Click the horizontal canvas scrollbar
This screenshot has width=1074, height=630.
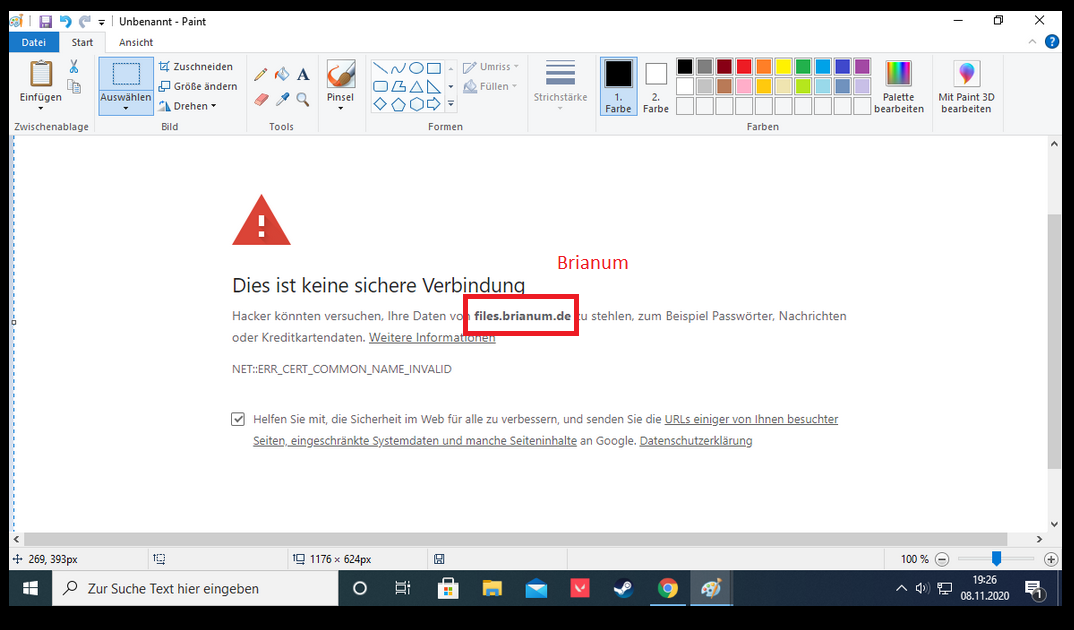click(x=516, y=539)
